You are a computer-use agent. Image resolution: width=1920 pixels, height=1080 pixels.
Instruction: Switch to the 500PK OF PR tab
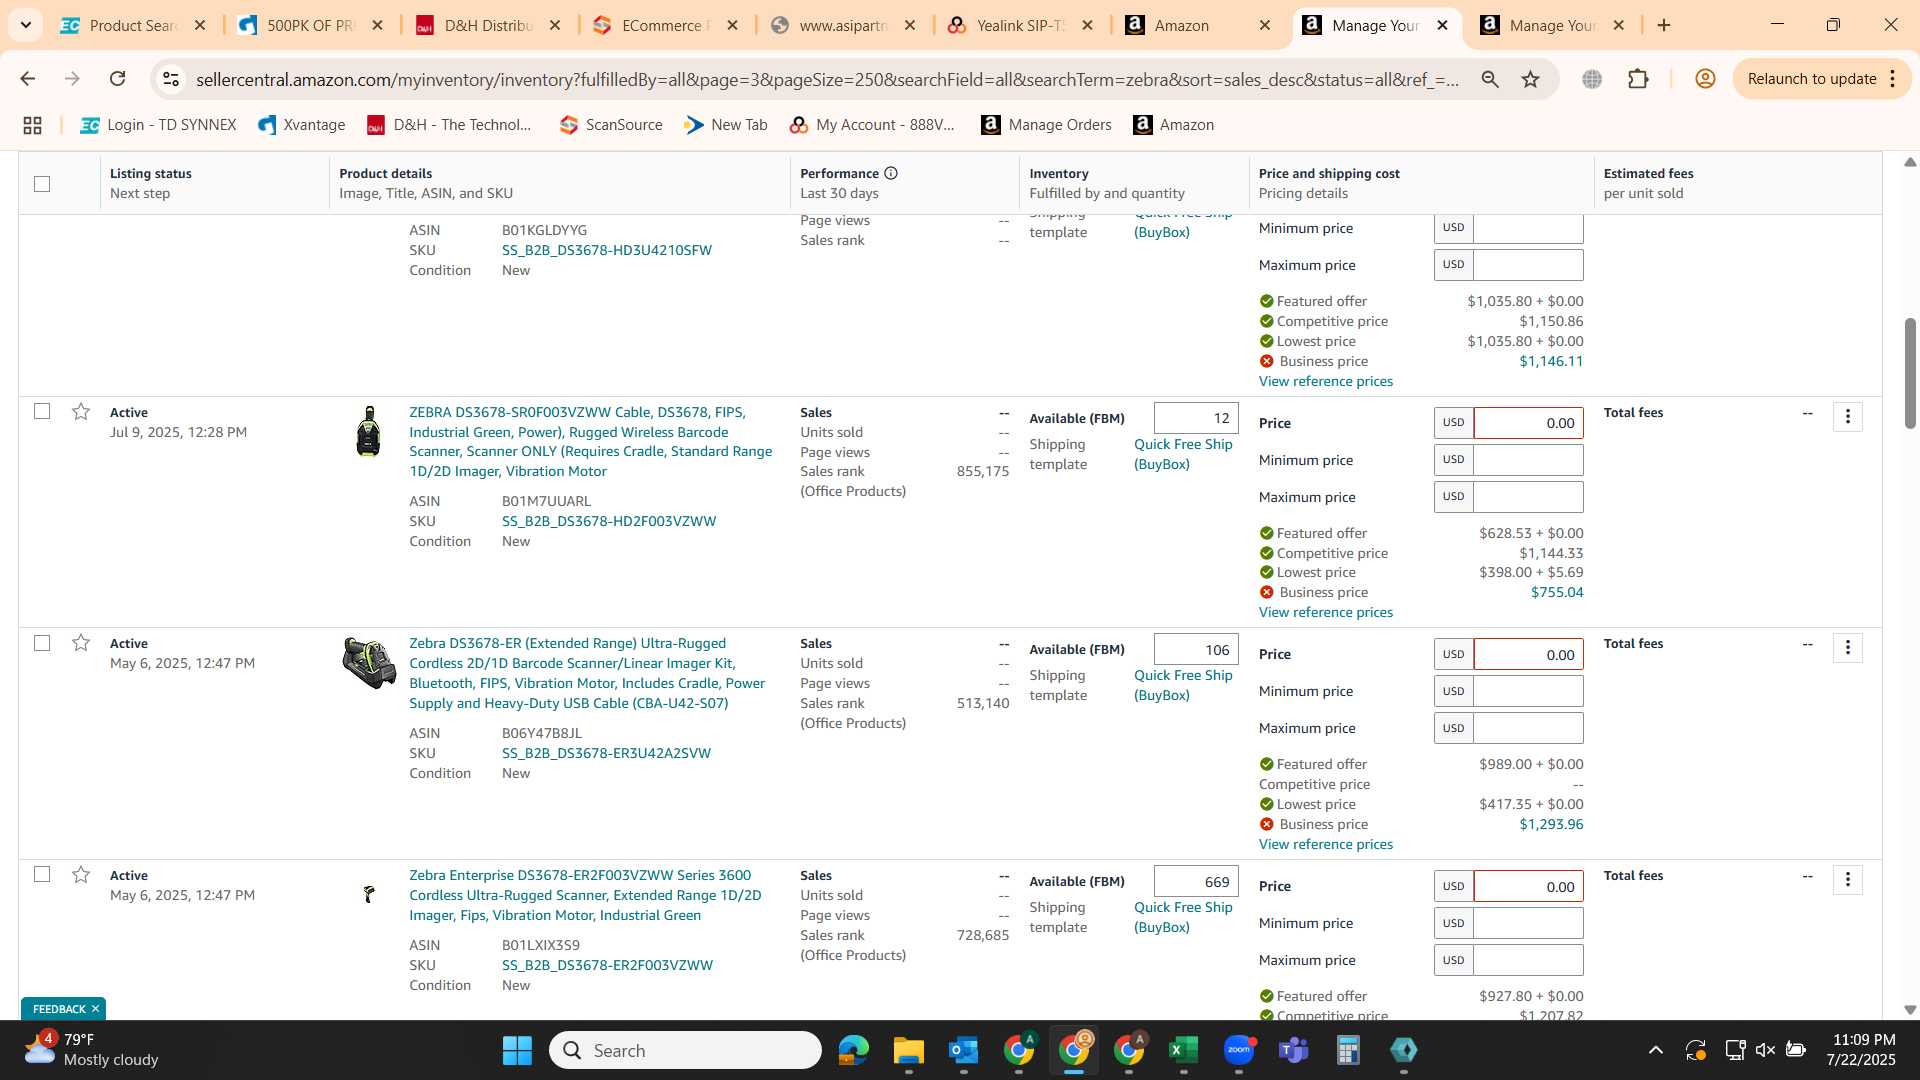coord(311,26)
